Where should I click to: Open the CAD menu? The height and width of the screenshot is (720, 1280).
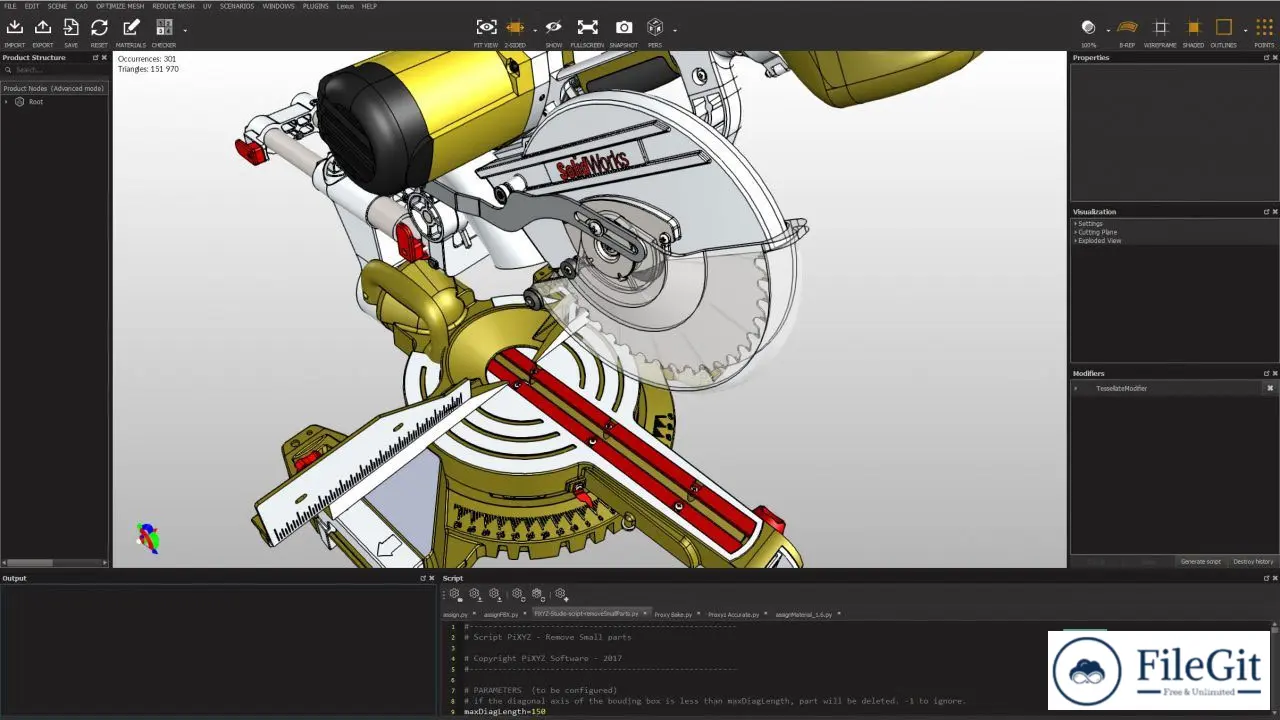tap(82, 6)
